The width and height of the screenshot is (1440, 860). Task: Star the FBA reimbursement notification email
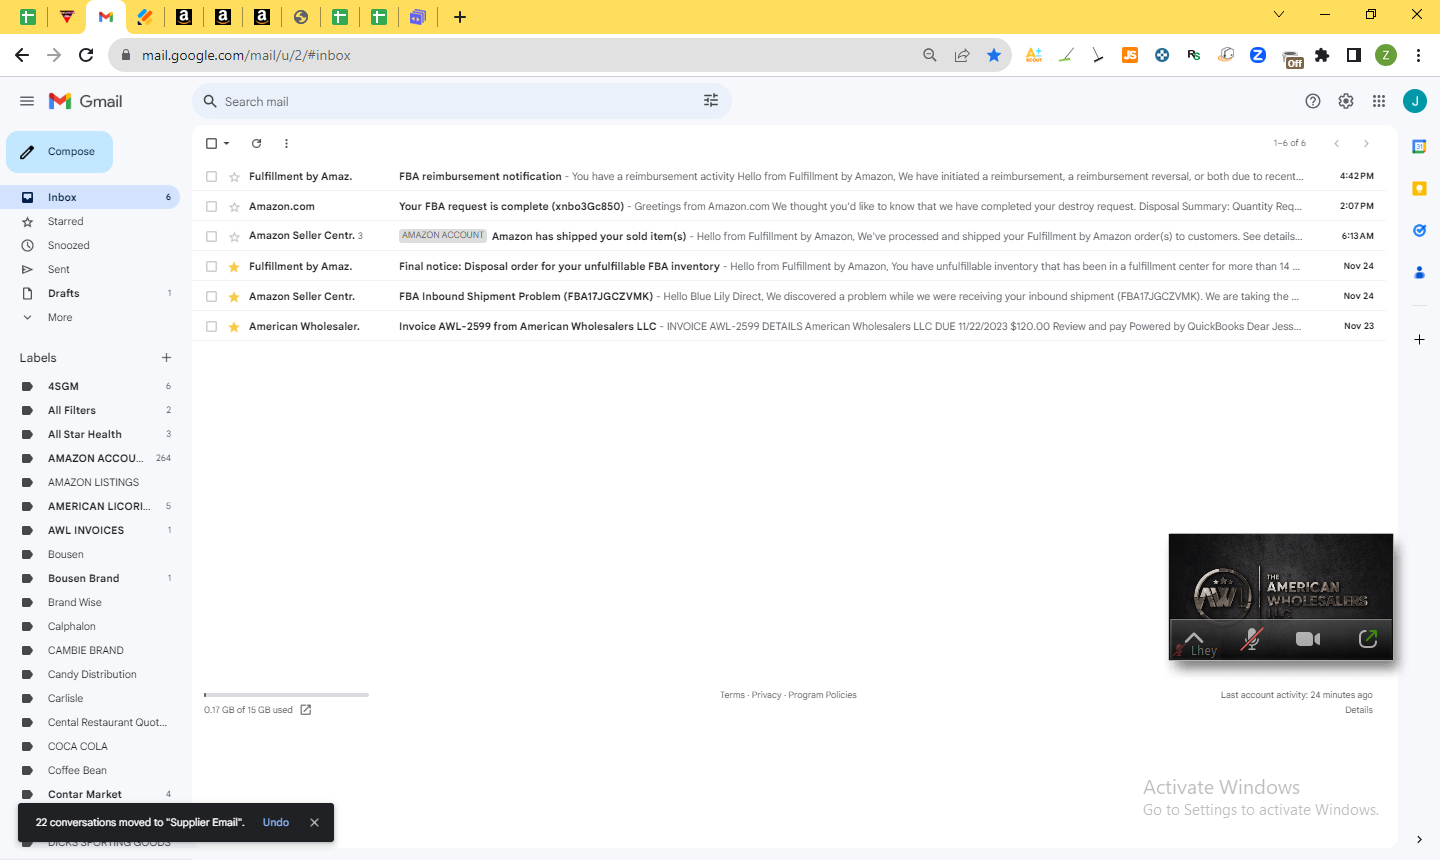click(234, 177)
